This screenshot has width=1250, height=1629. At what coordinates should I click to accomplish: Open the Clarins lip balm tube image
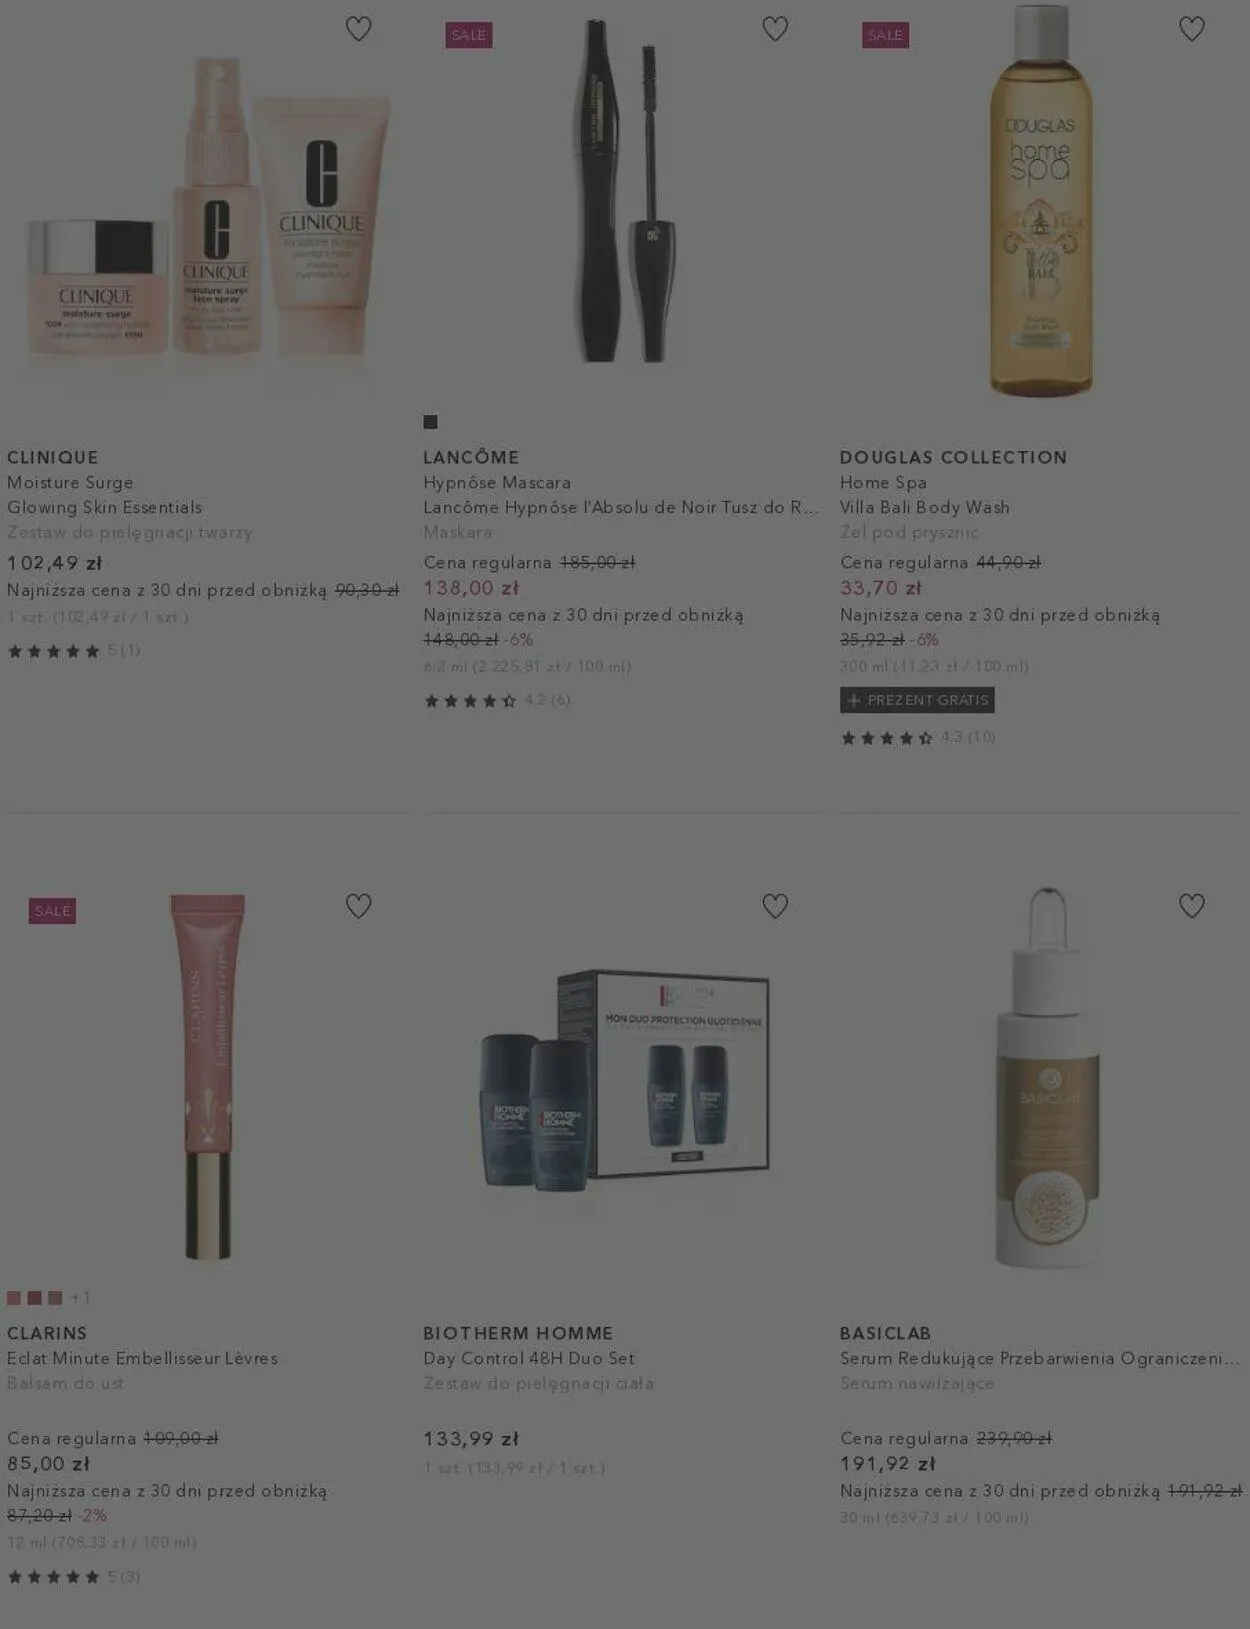208,1077
